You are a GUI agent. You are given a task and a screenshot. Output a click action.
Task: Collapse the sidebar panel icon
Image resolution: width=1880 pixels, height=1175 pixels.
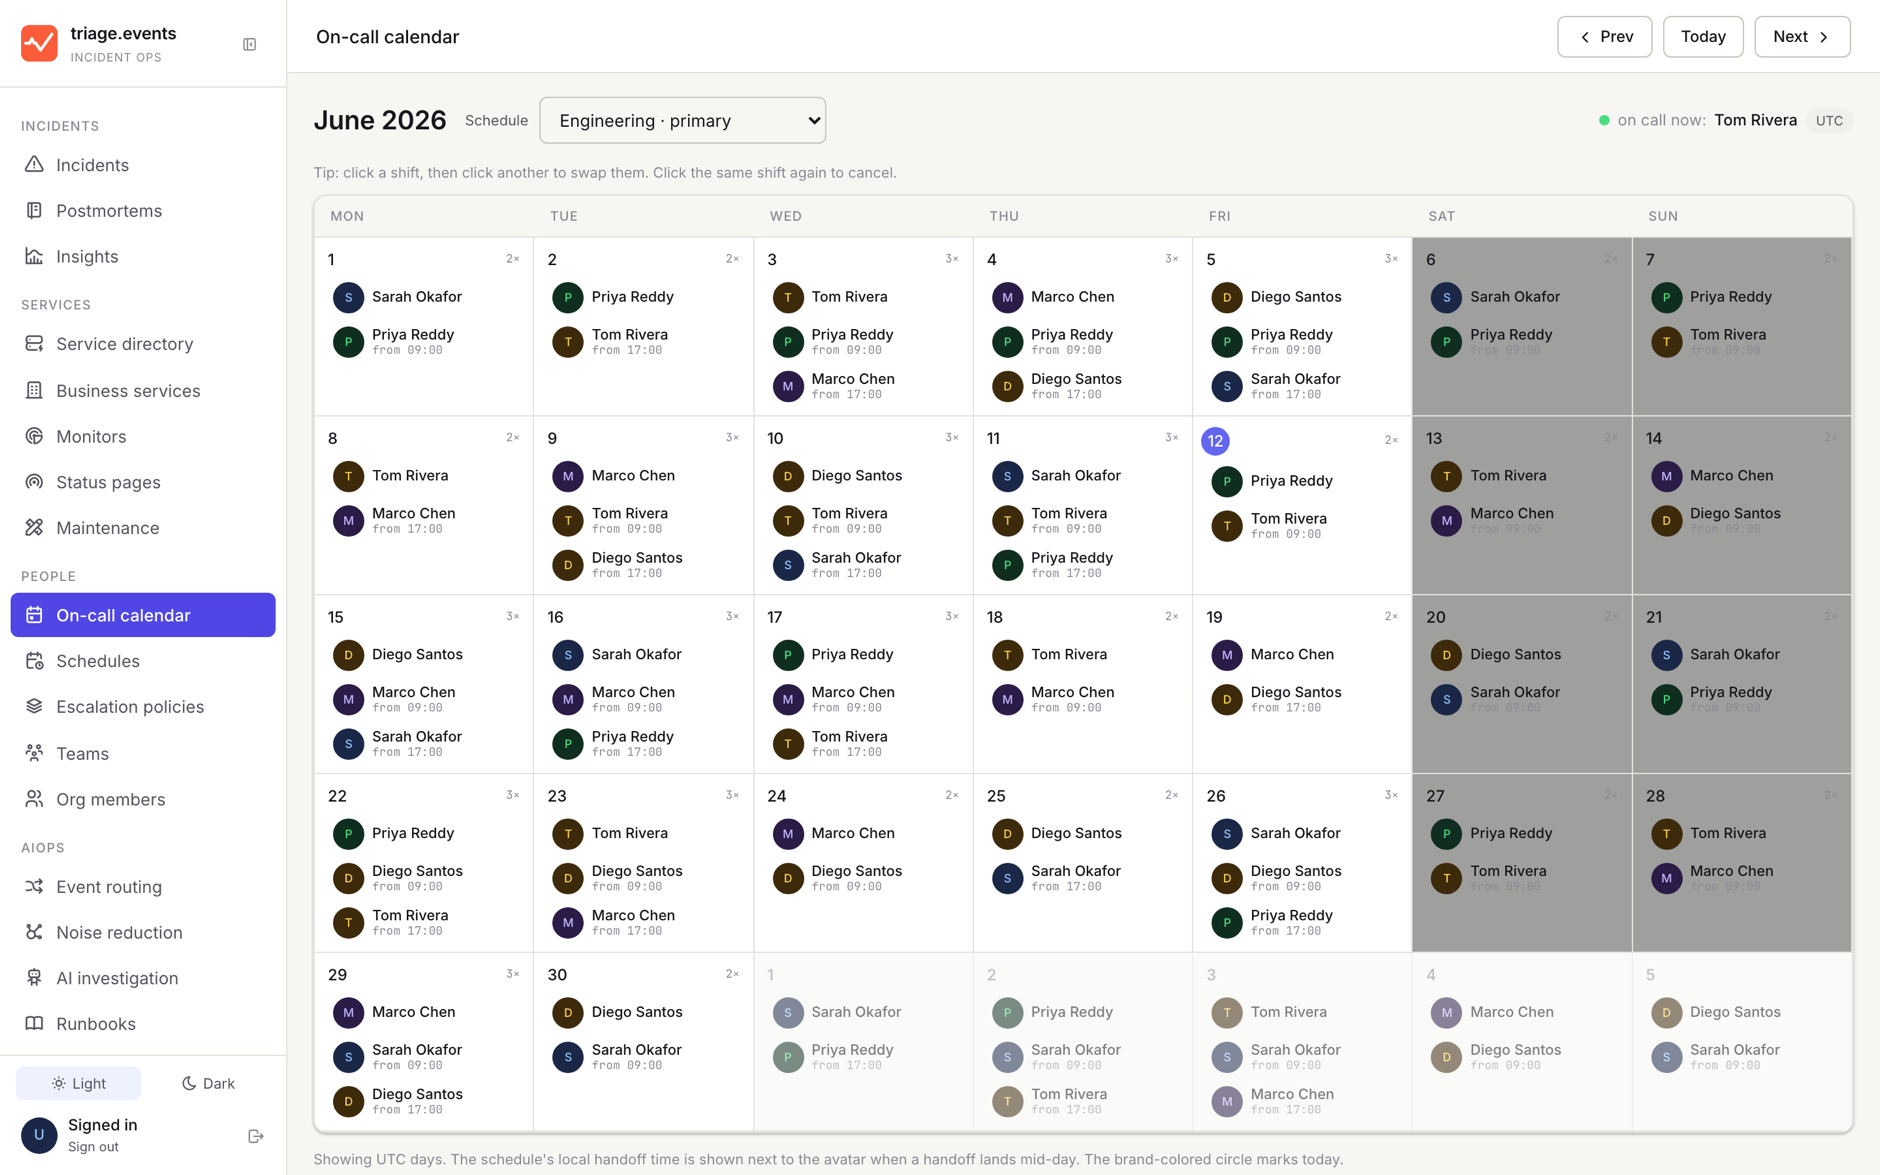(x=250, y=44)
